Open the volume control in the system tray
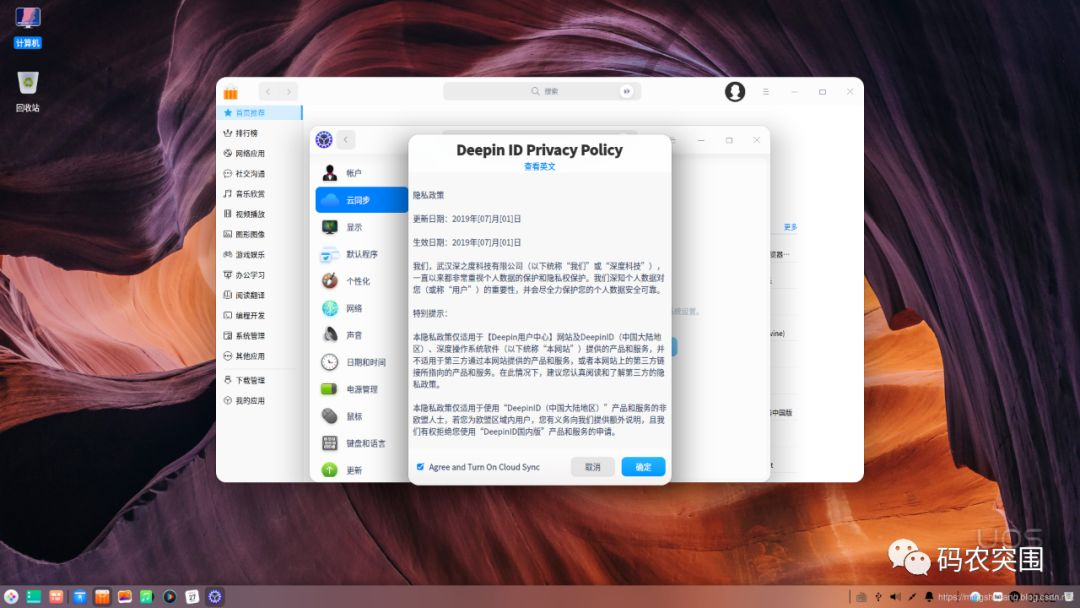1080x608 pixels. 895,597
